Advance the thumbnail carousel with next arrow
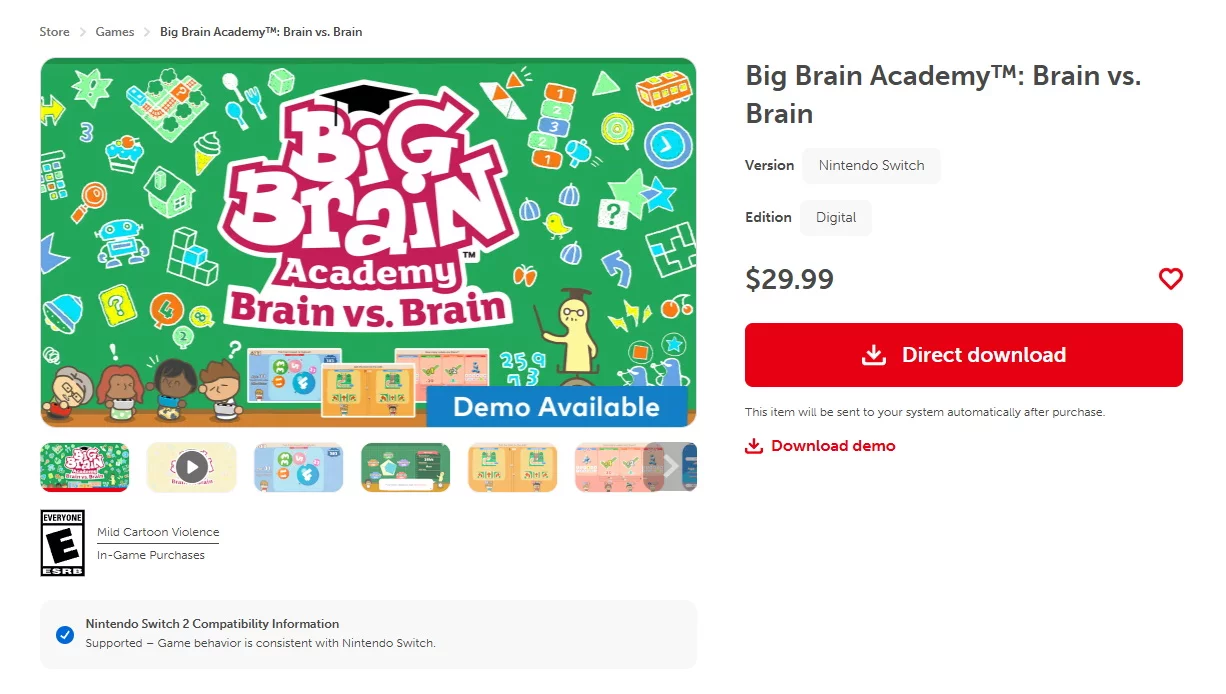 click(671, 467)
